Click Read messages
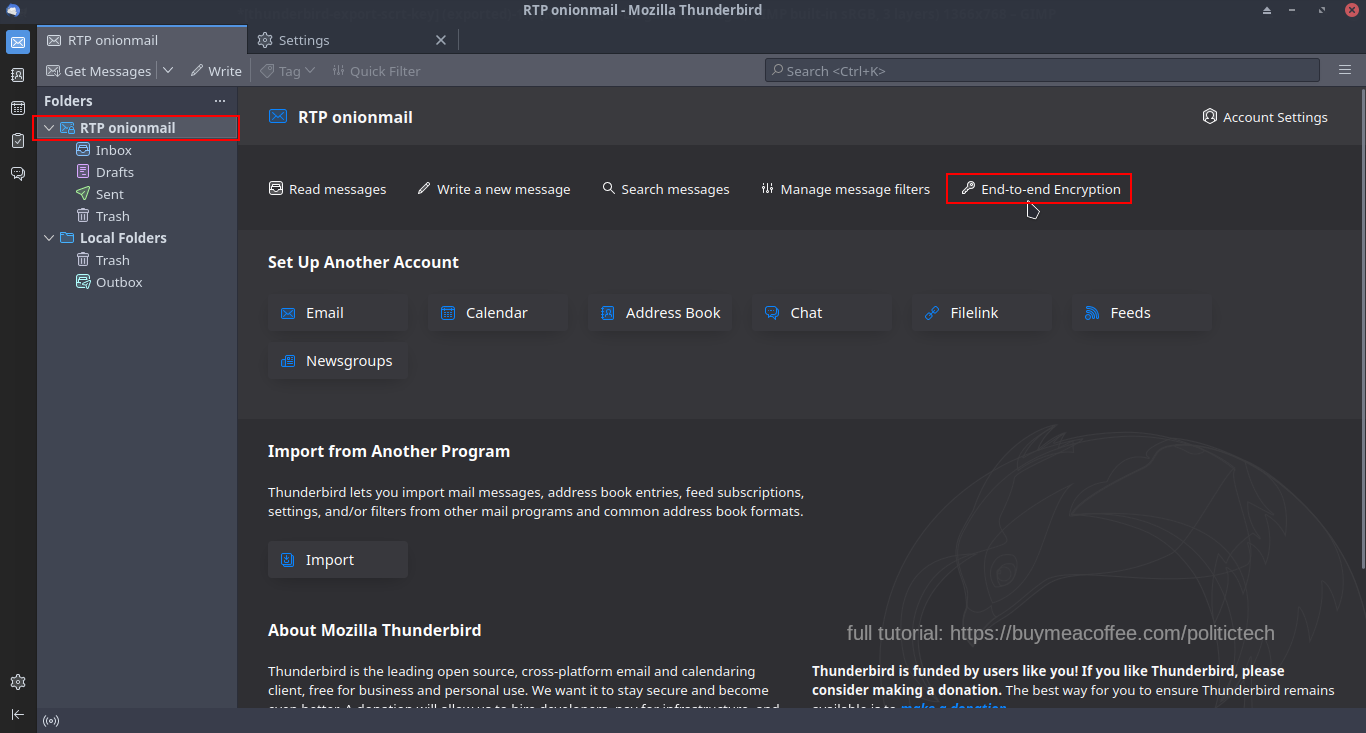The width and height of the screenshot is (1366, 733). 328,189
